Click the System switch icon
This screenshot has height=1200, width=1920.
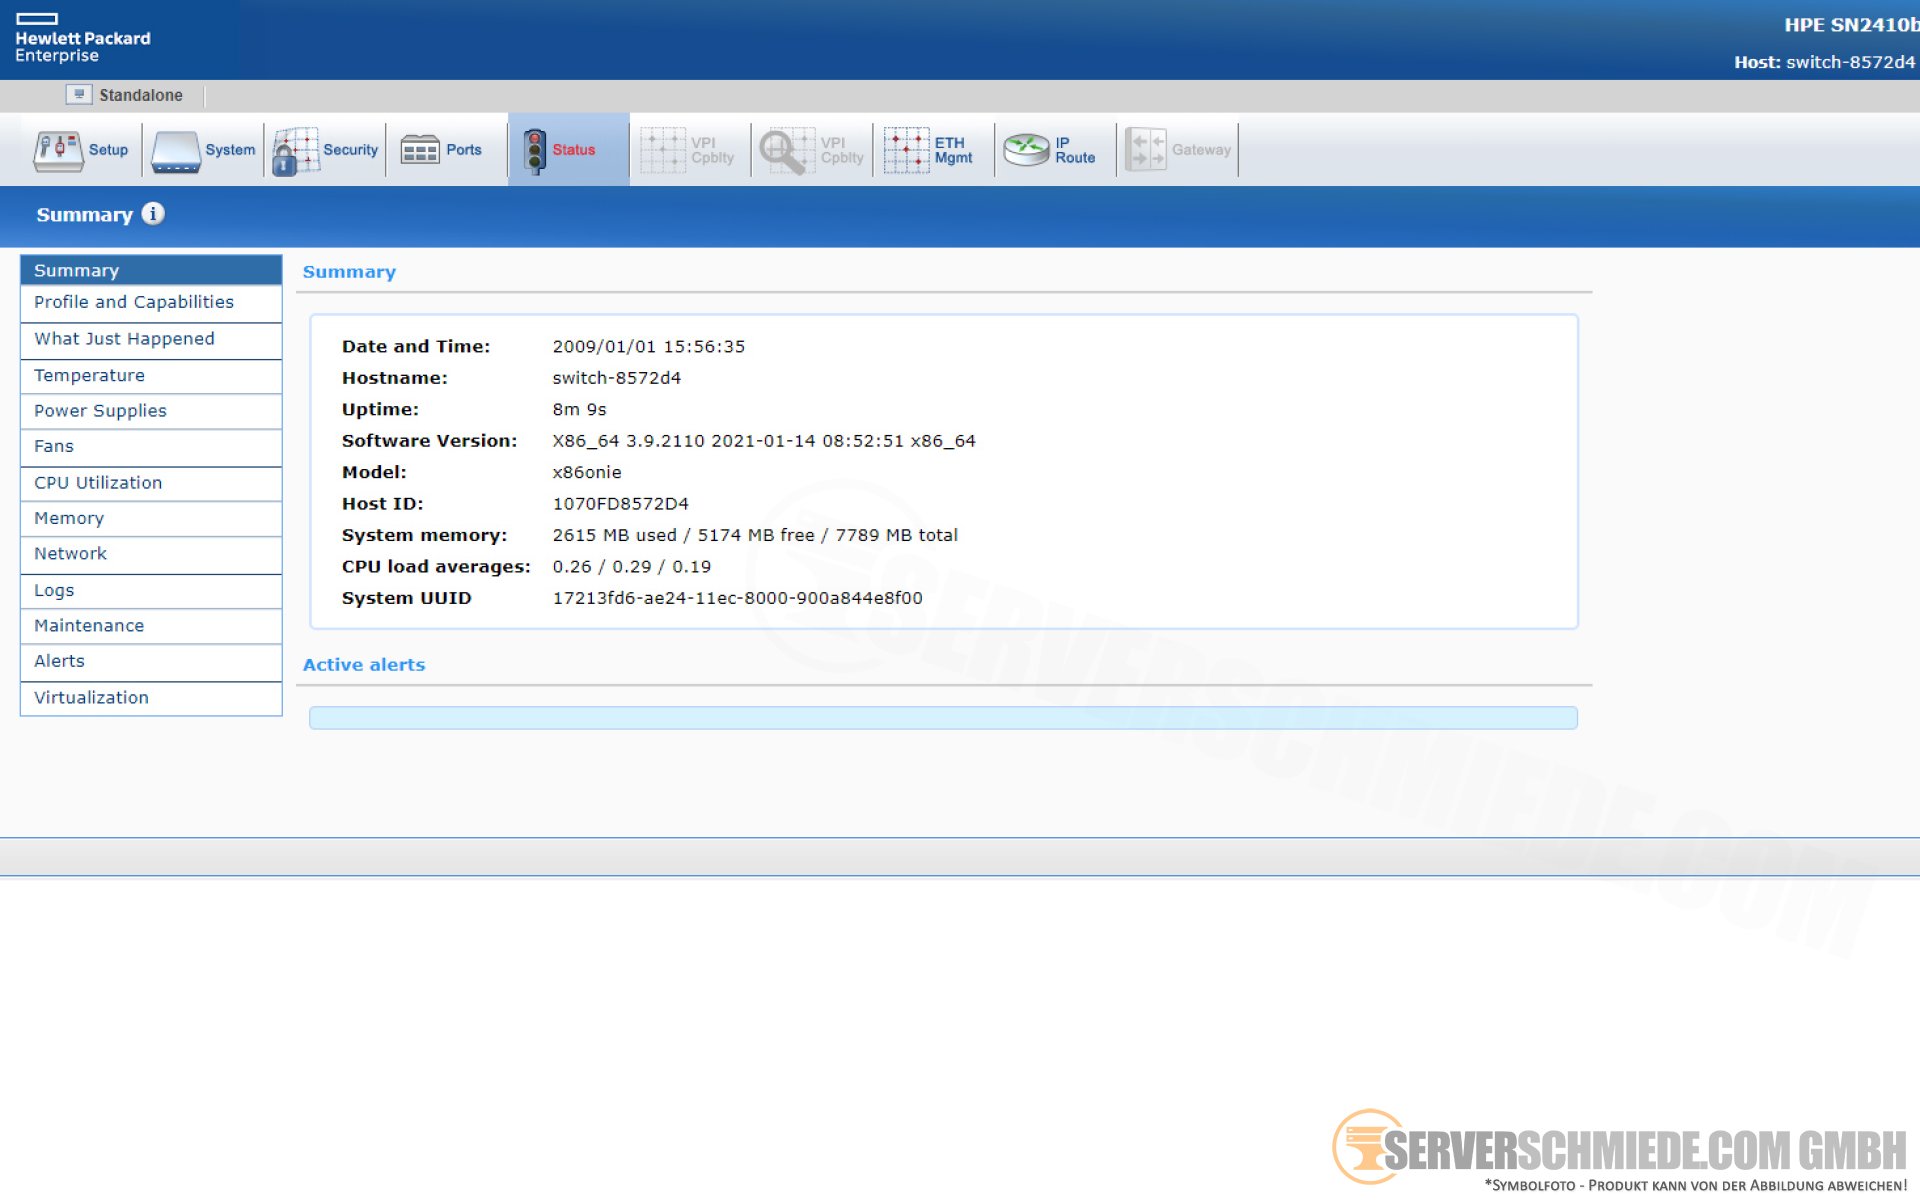pos(177,150)
